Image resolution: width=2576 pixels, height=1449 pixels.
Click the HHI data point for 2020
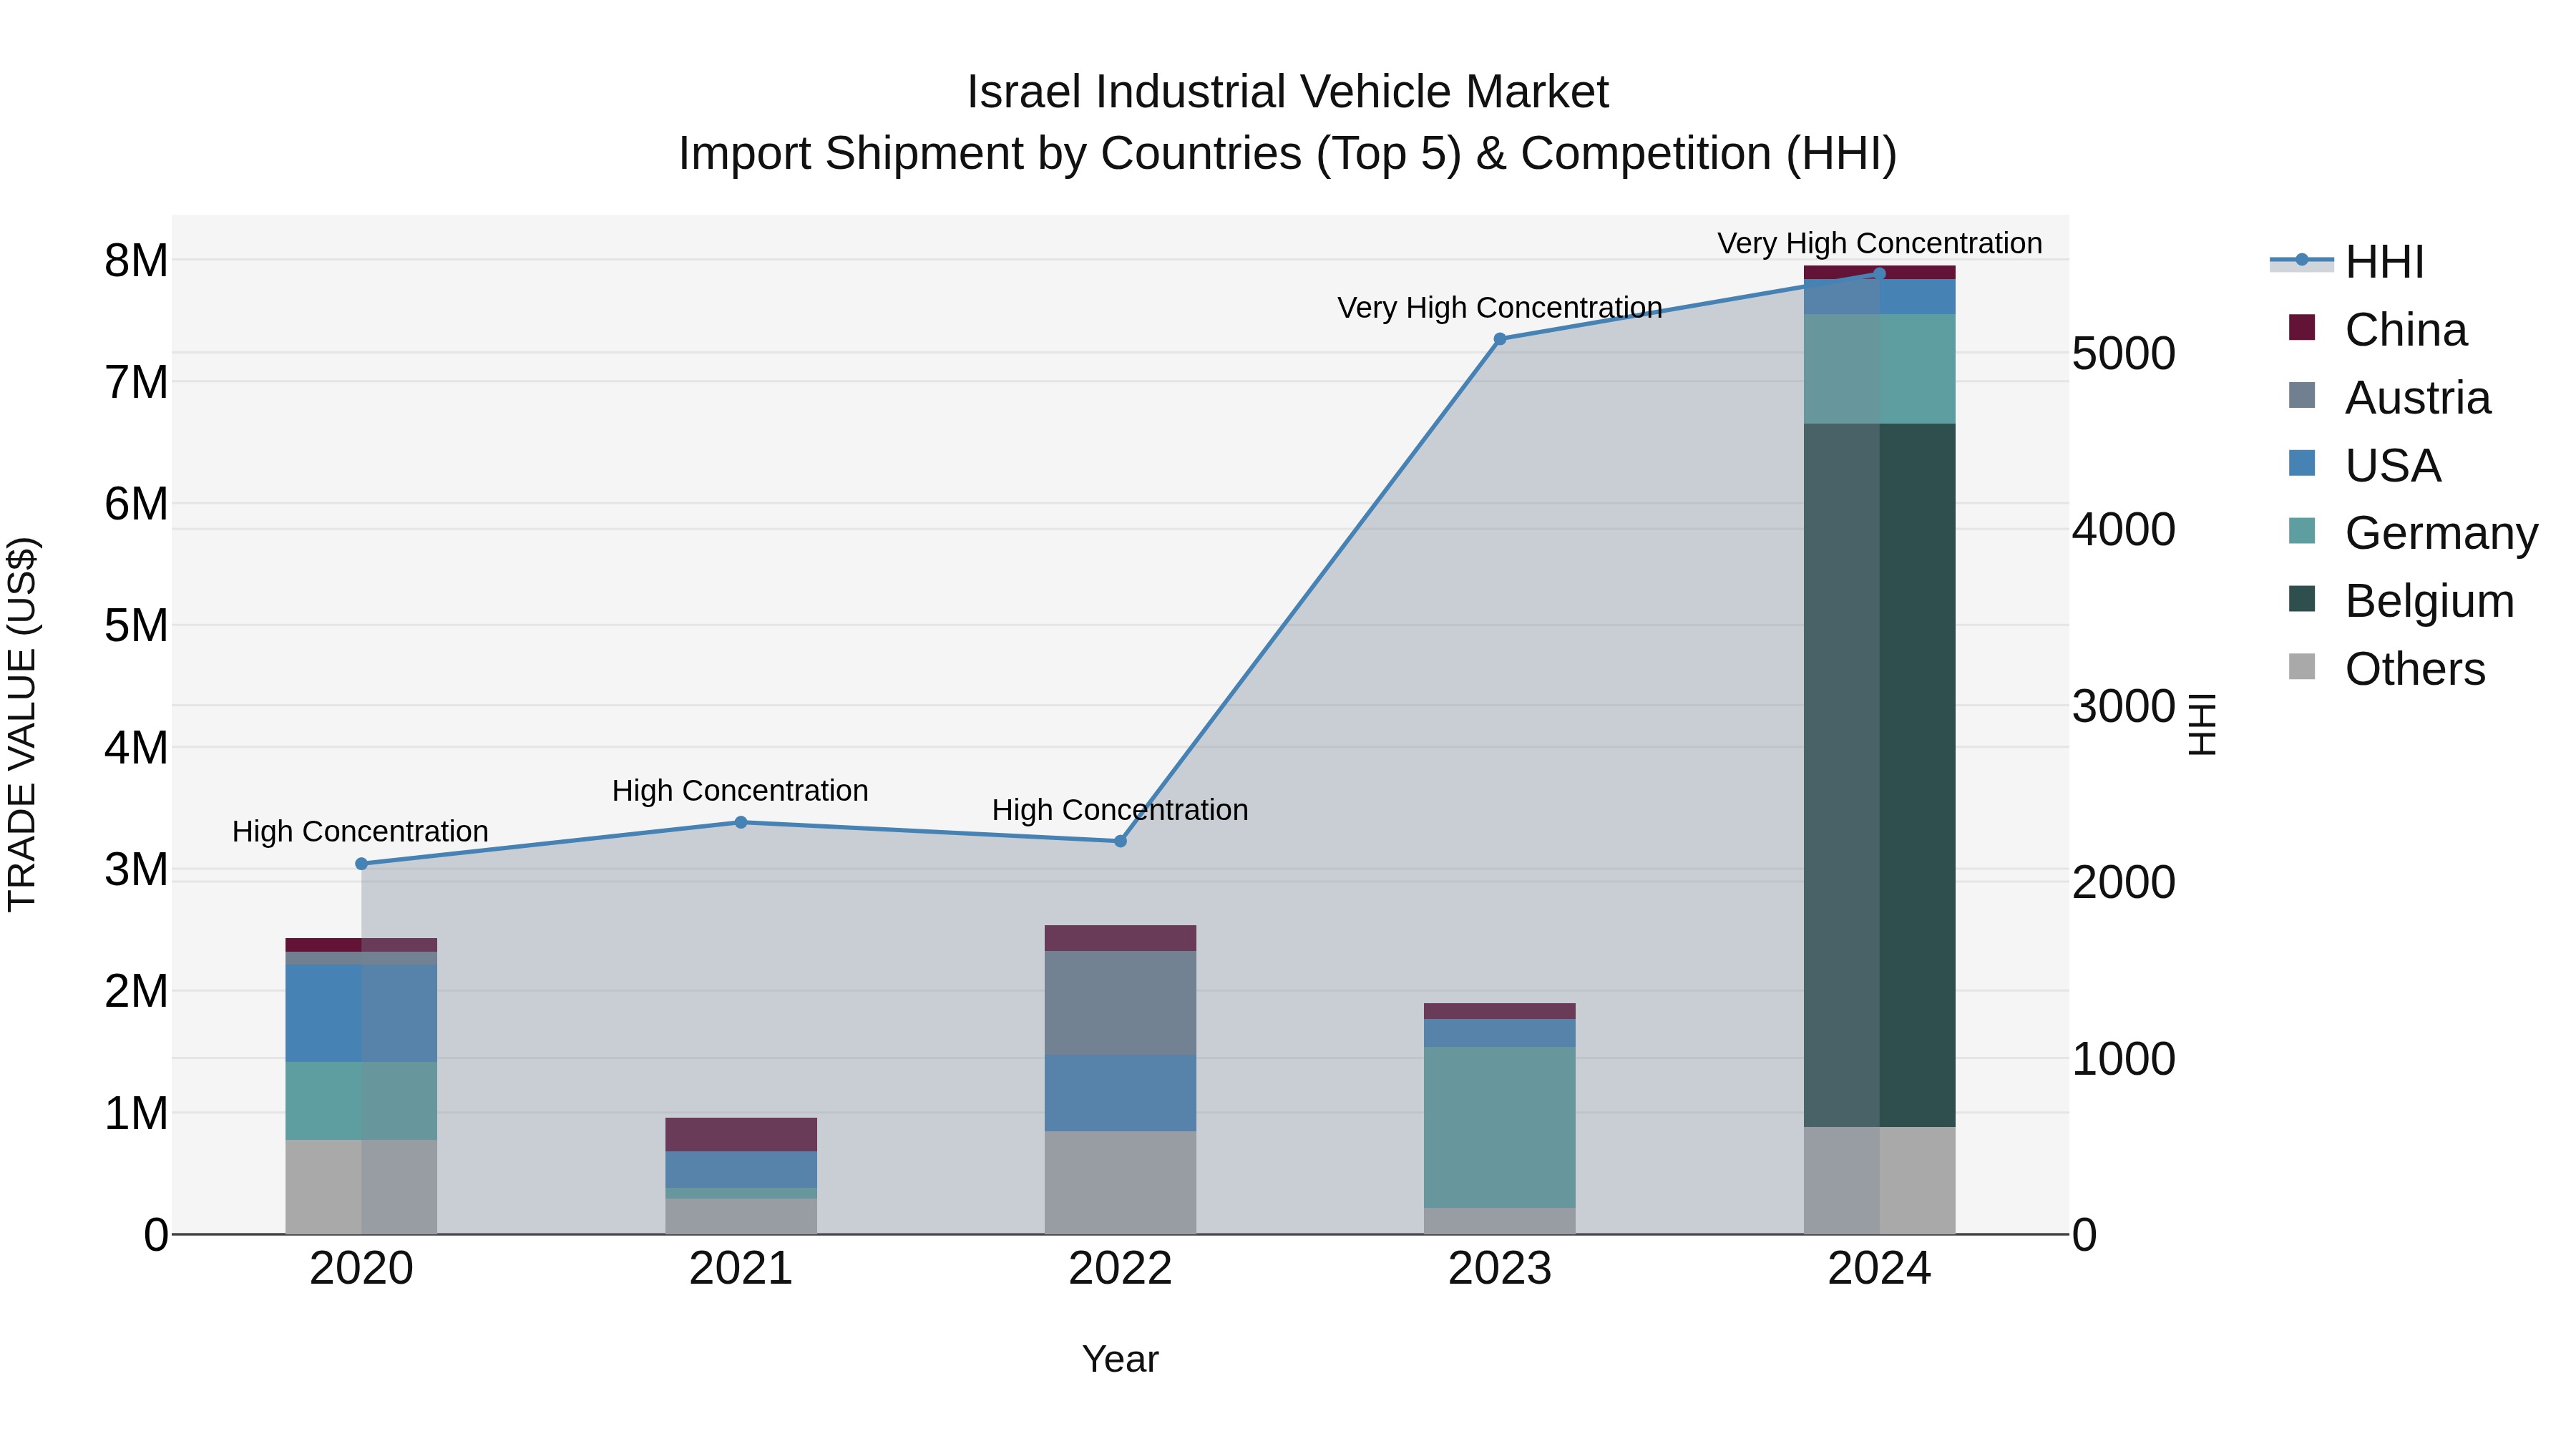[361, 864]
